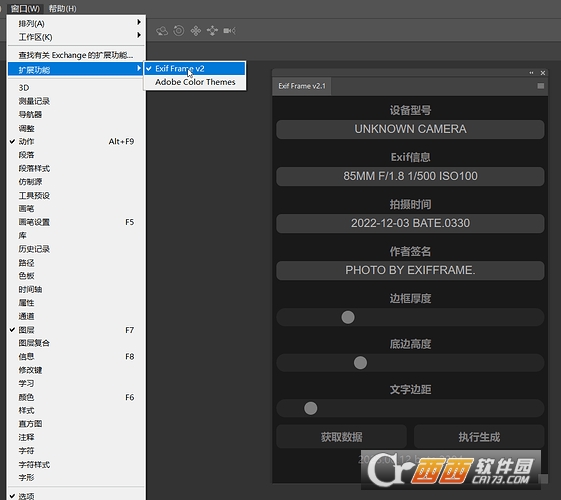Edit the 2022-12-03 shooting time field
Image resolution: width=561 pixels, height=500 pixels.
[x=410, y=223]
